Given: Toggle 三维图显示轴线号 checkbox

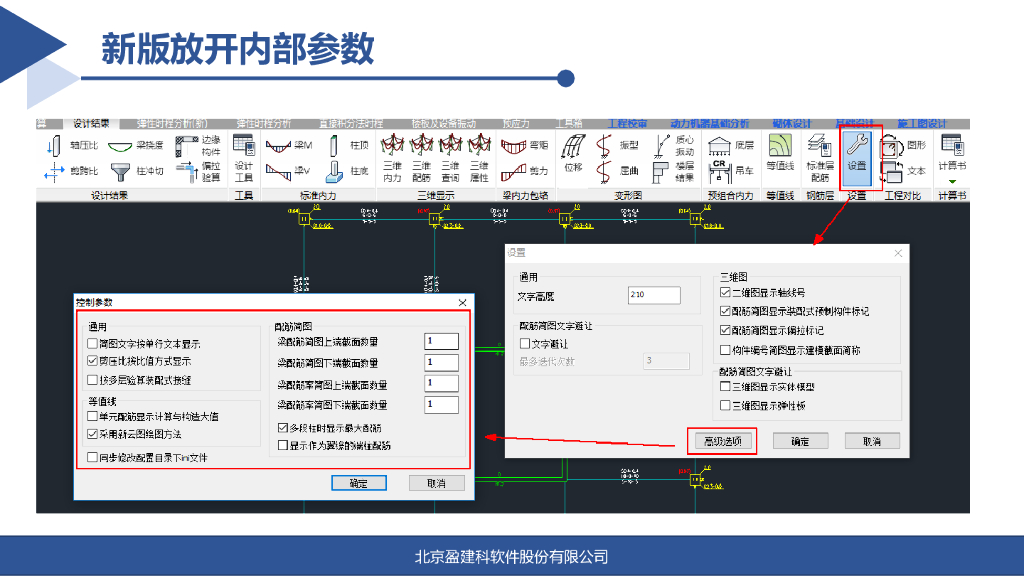Looking at the screenshot, I should (x=725, y=292).
